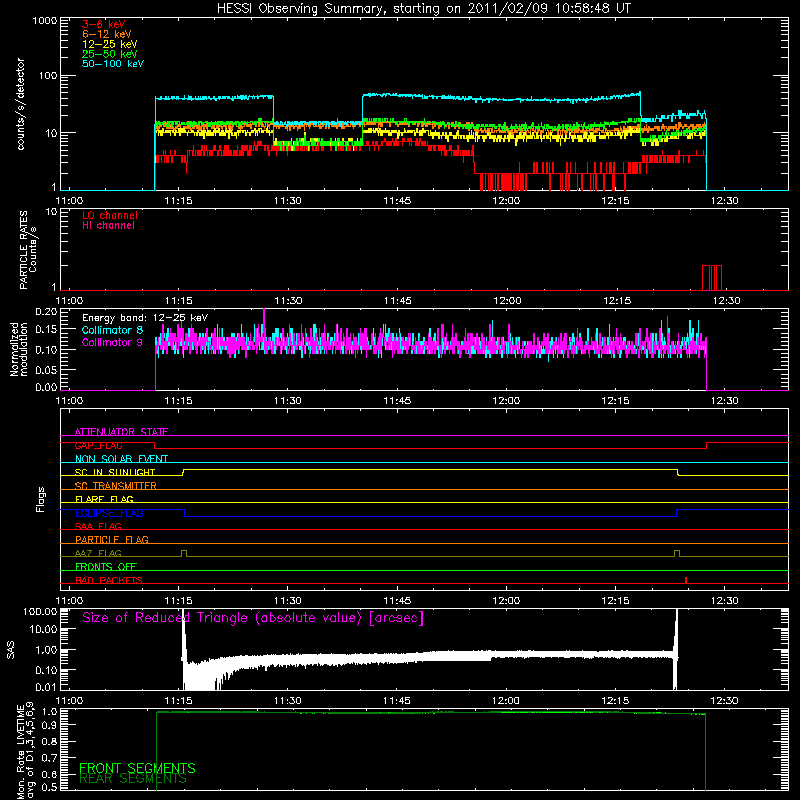800x800 pixels.
Task: Click the SAA_FLAG label
Action: tap(98, 526)
